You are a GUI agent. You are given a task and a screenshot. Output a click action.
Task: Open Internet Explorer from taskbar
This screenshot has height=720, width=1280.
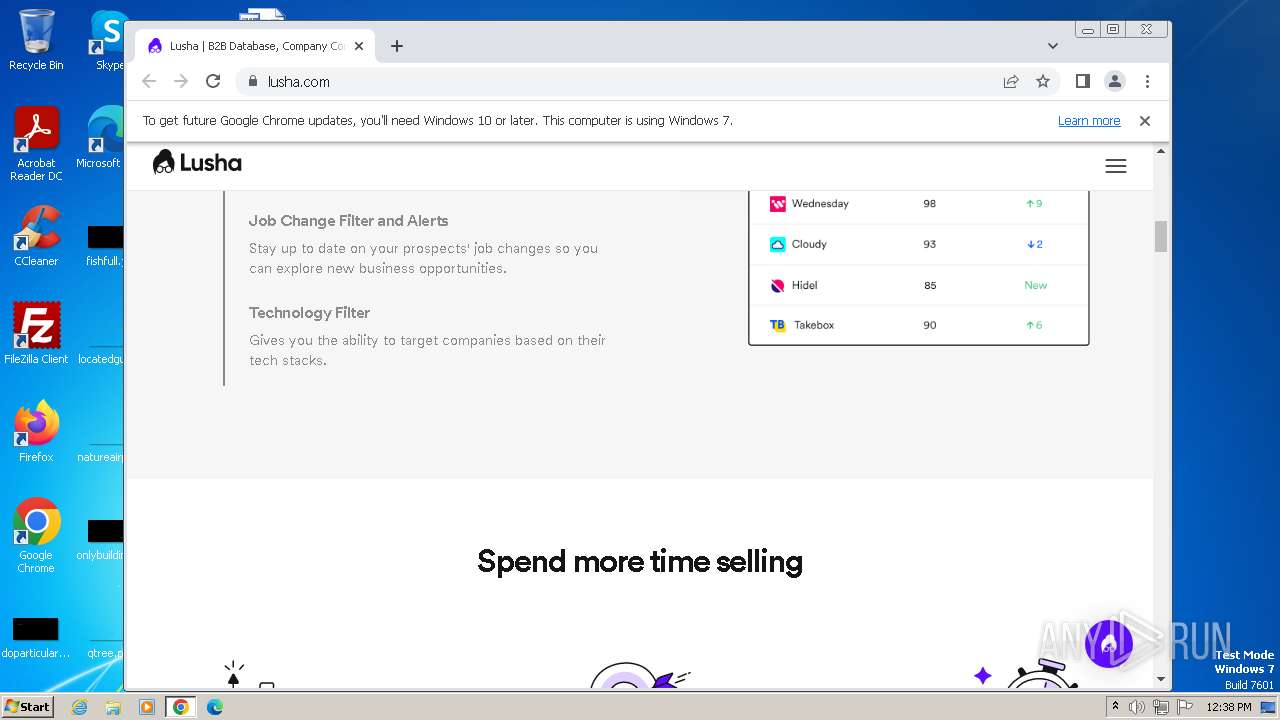[x=80, y=707]
